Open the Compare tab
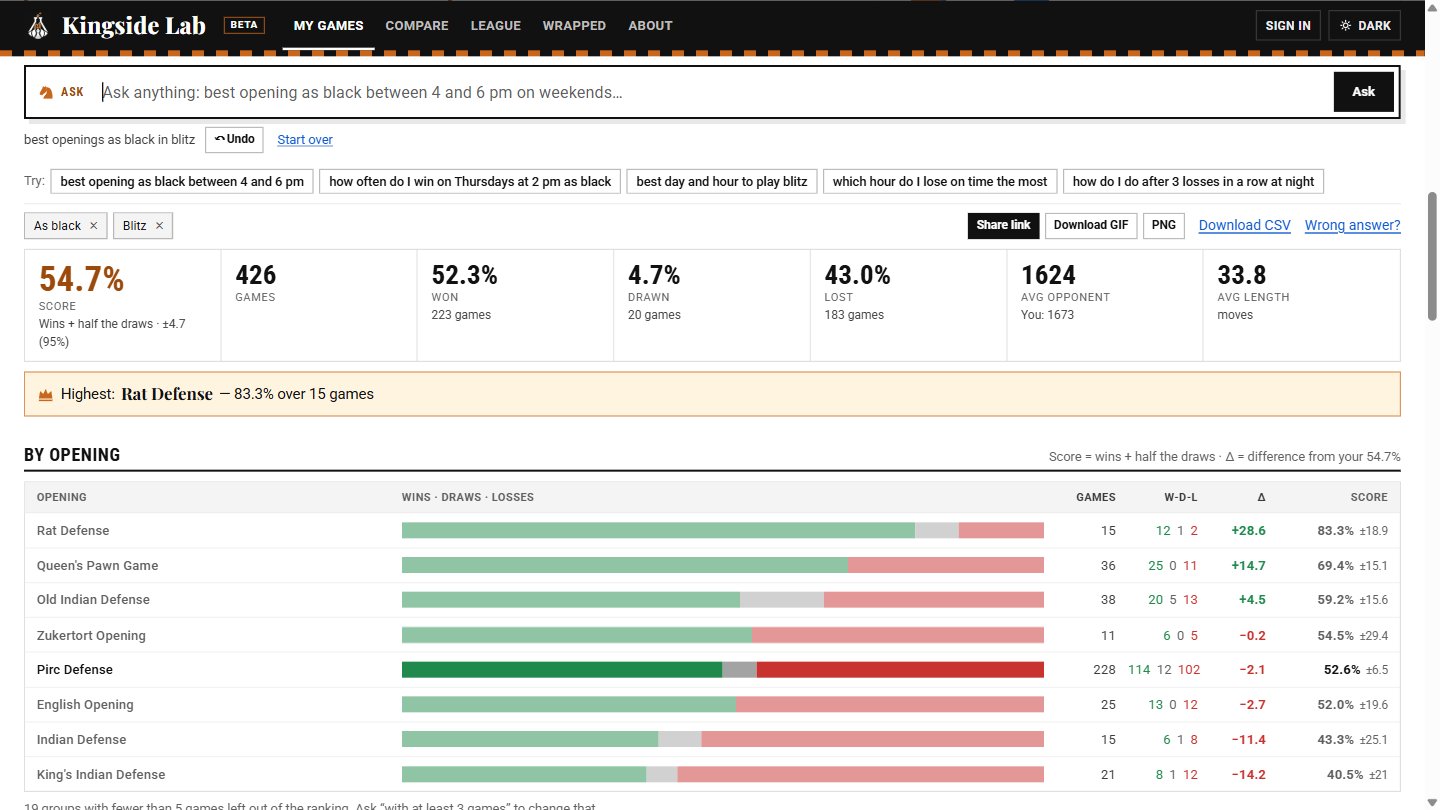Screen dimensions: 1440x810 (x=417, y=26)
